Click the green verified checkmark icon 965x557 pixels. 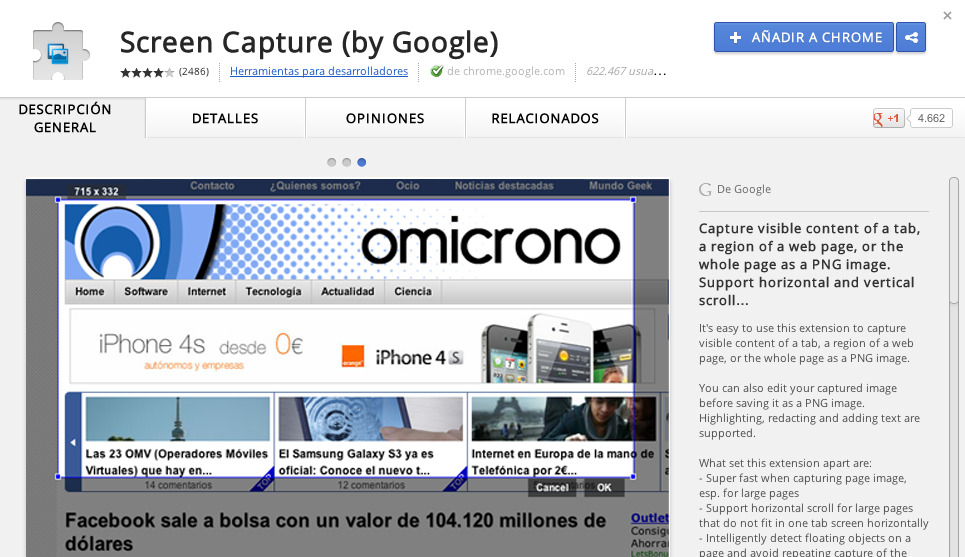click(x=436, y=71)
